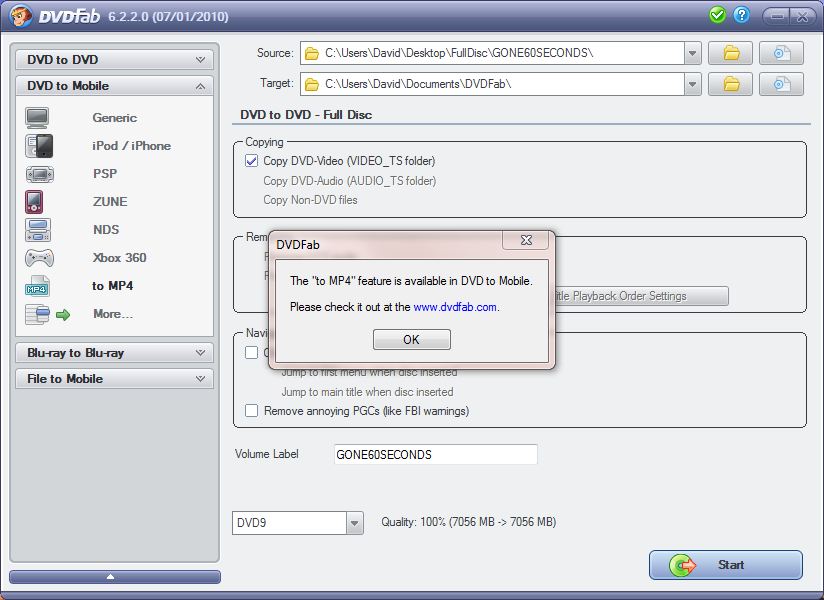Click the Xbox 360 controller icon
Image resolution: width=824 pixels, height=600 pixels.
39,258
